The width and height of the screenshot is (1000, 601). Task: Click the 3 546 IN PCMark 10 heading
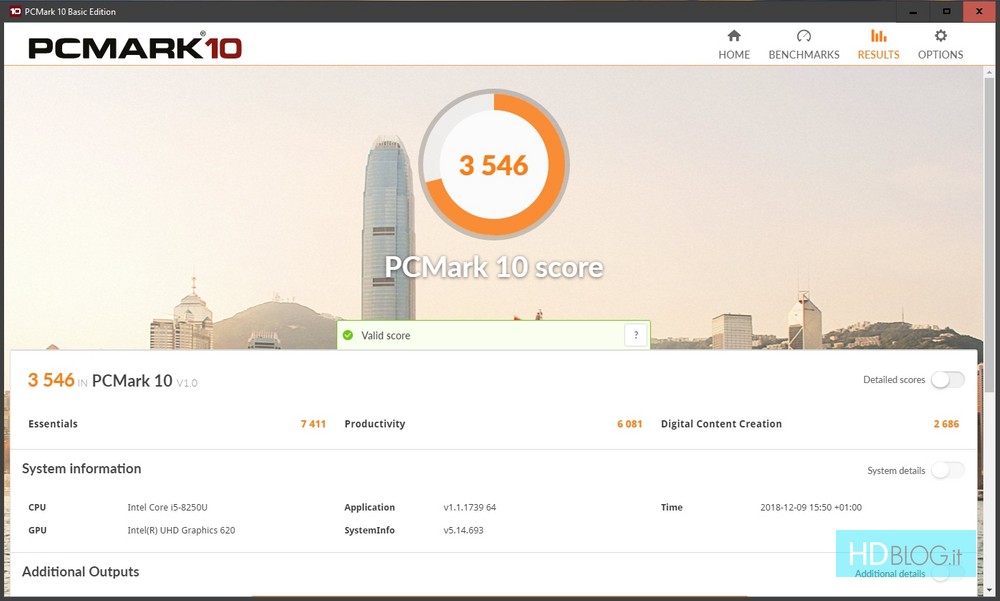[112, 380]
